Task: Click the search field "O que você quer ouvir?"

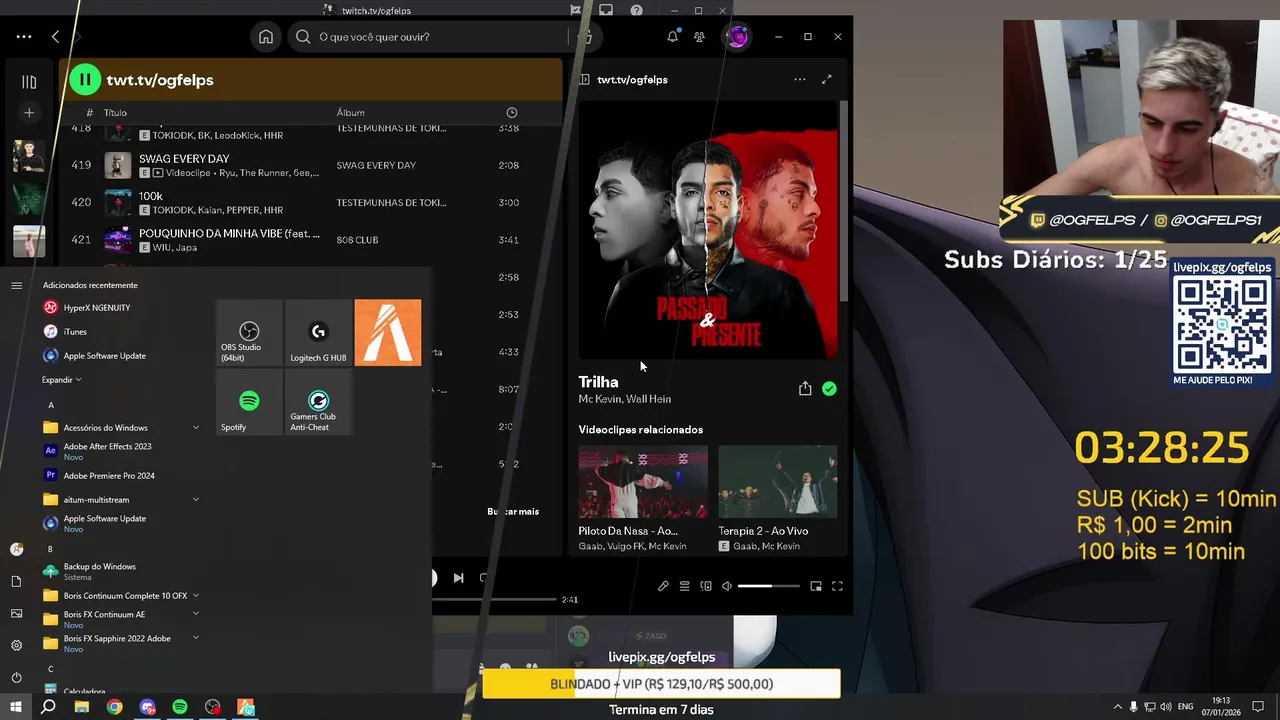Action: [x=430, y=37]
